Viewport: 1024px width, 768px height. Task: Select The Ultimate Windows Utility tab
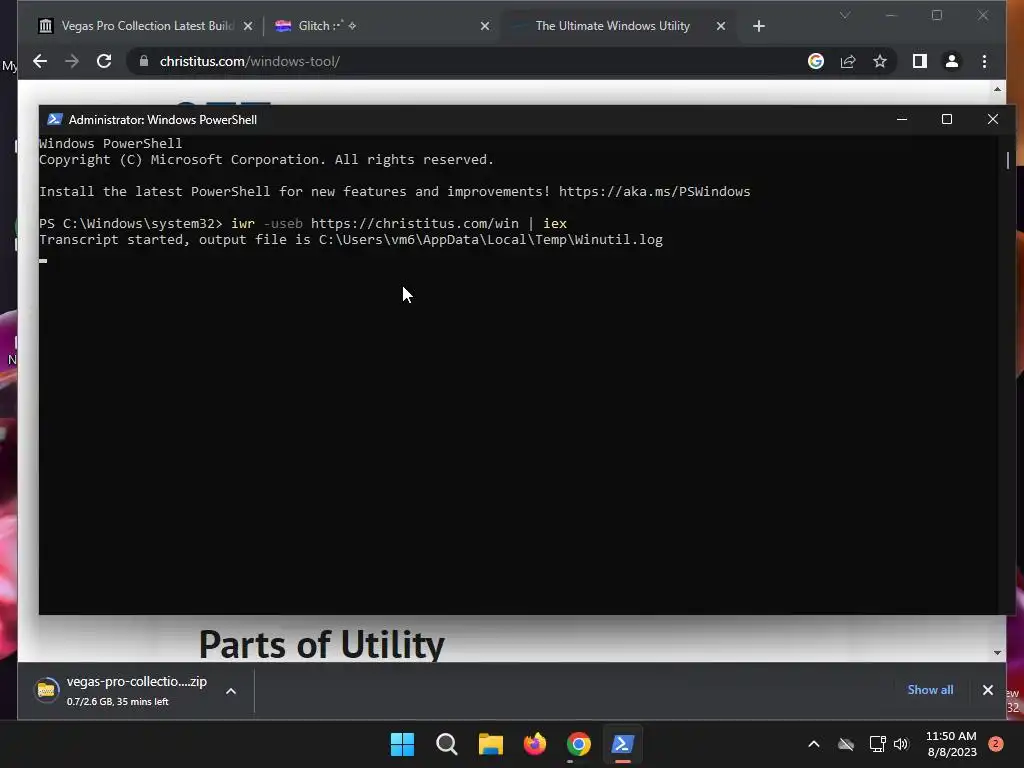pos(617,26)
